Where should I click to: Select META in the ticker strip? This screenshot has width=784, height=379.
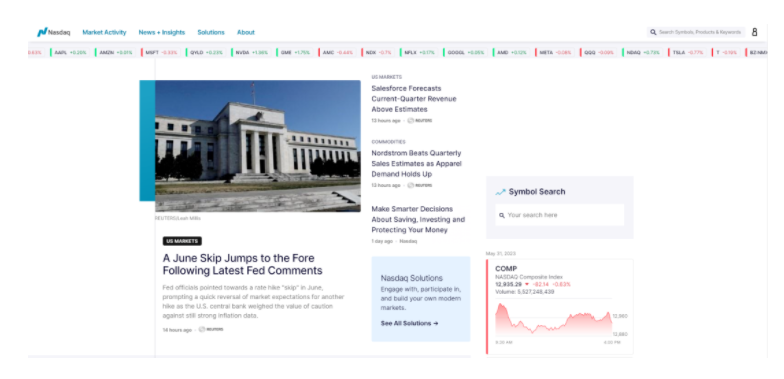coord(555,52)
